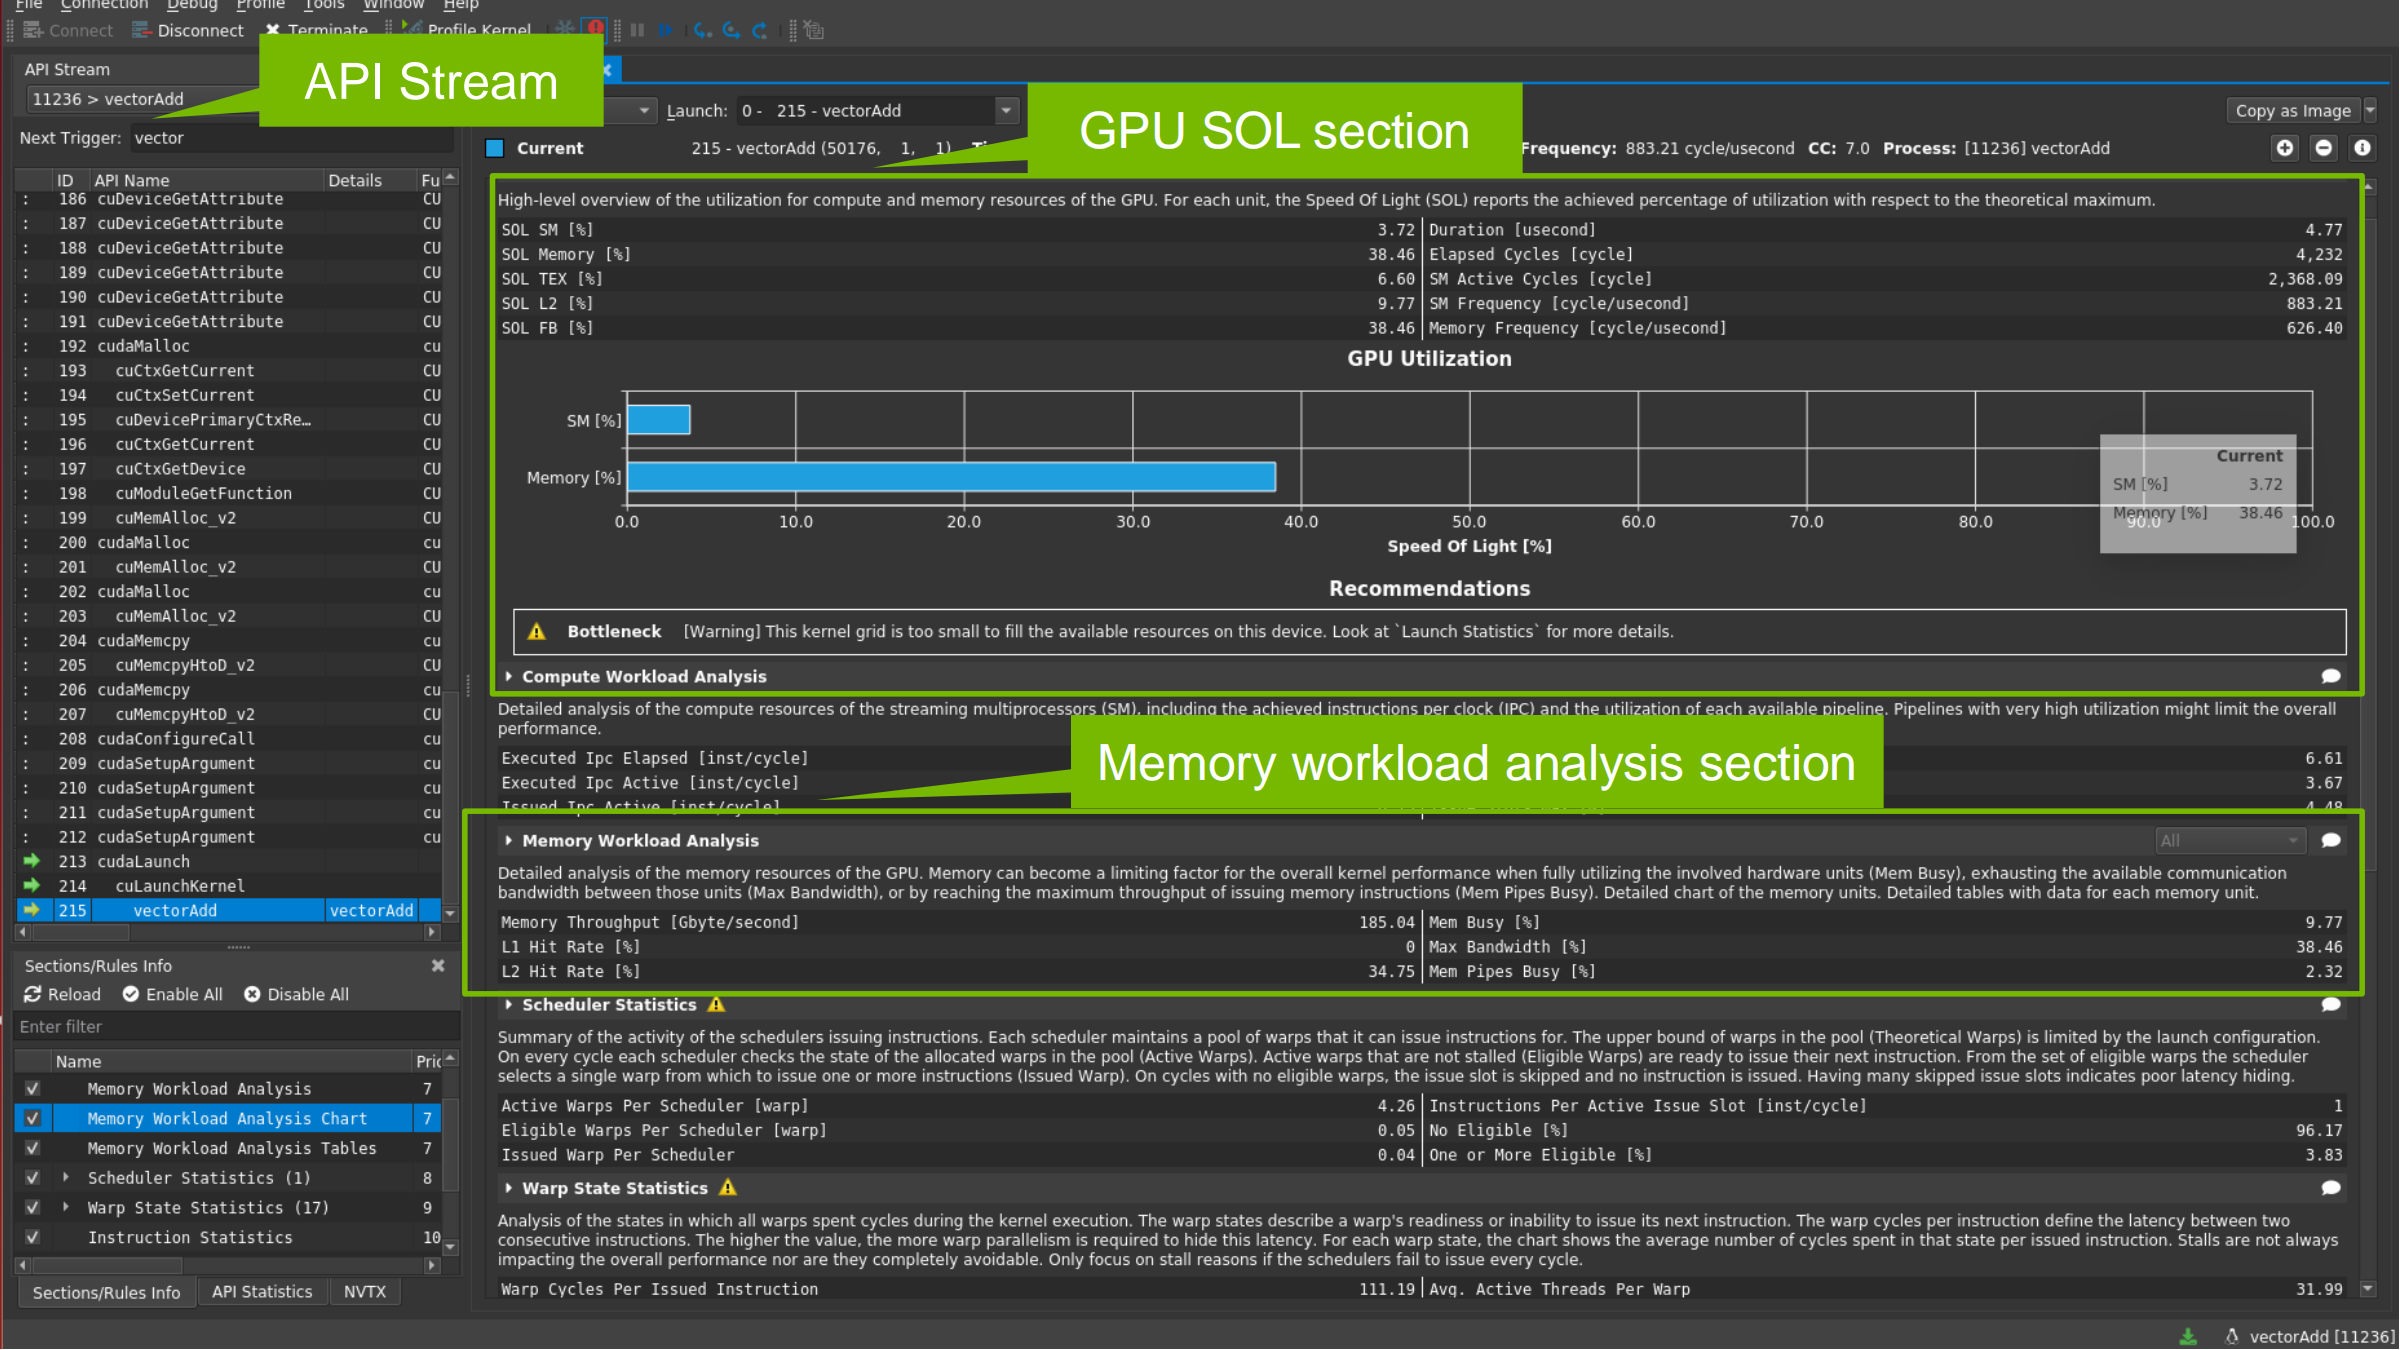Expand Warp State Statistics tree item
Screen dimensions: 2400x1350
pyautogui.click(x=66, y=1207)
